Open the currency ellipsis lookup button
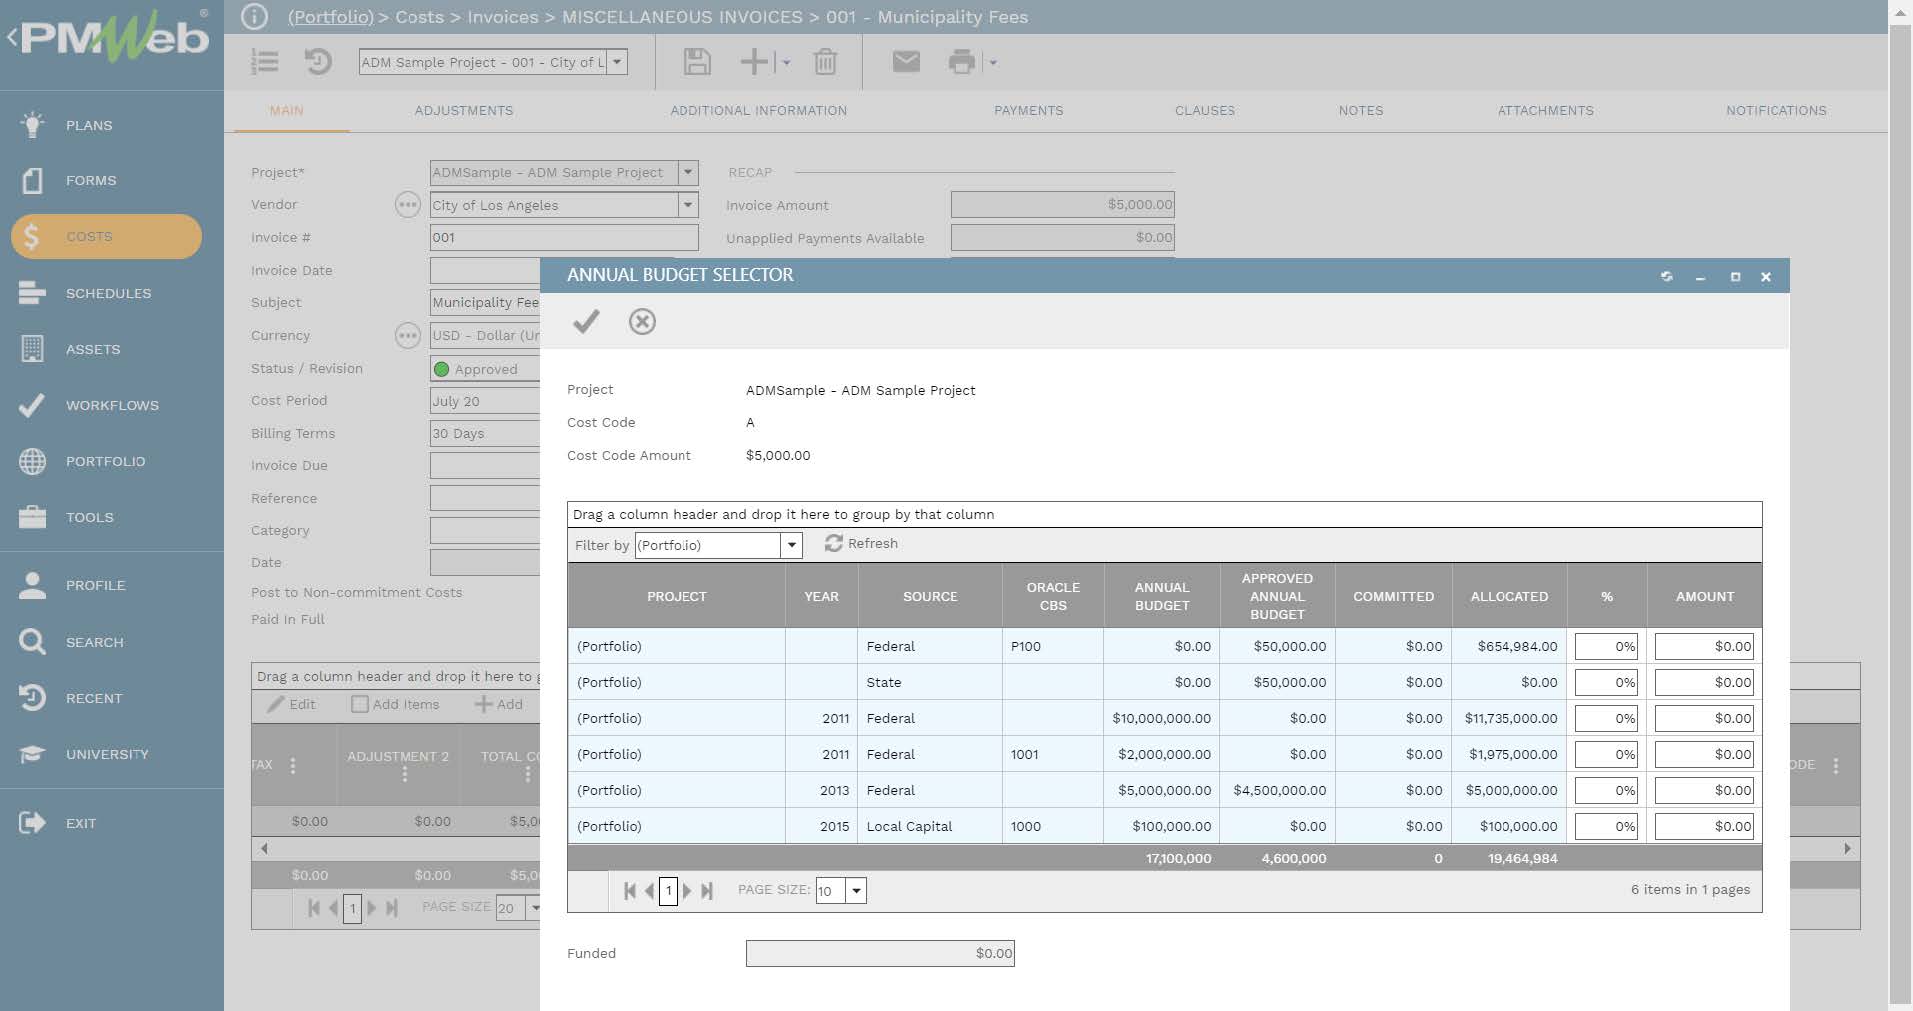 tap(407, 336)
